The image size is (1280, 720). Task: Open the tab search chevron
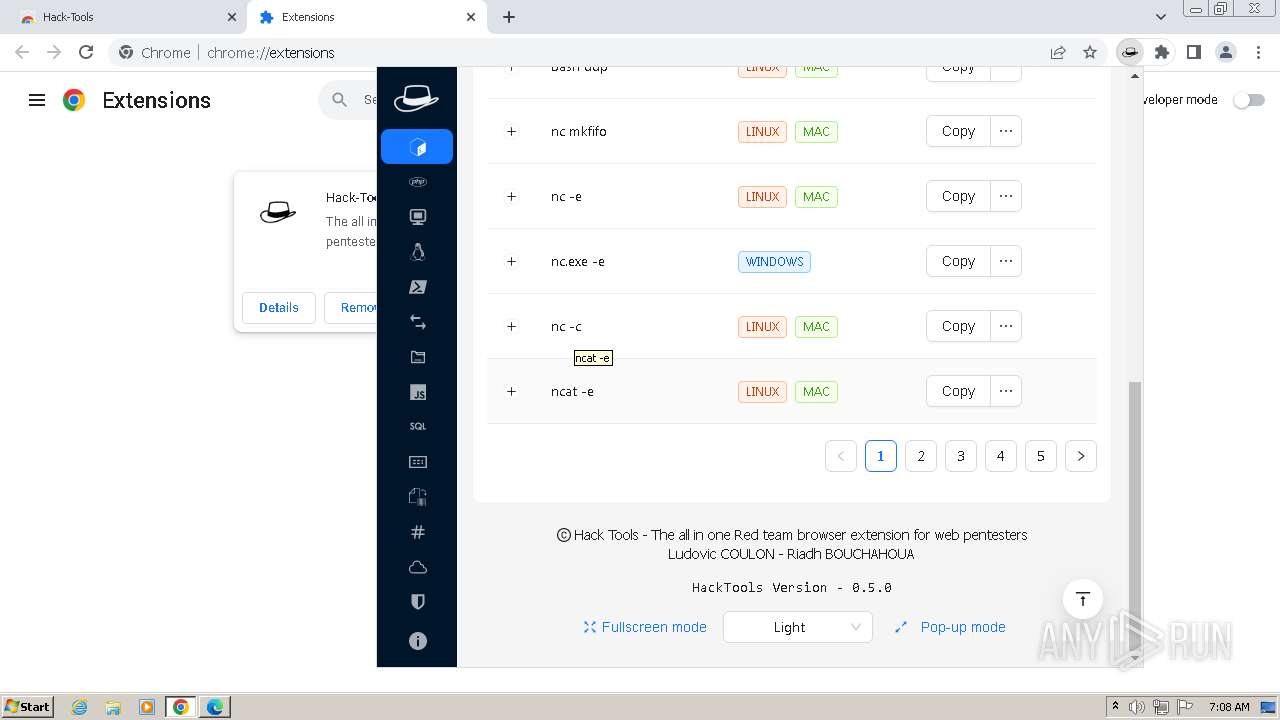point(1160,17)
